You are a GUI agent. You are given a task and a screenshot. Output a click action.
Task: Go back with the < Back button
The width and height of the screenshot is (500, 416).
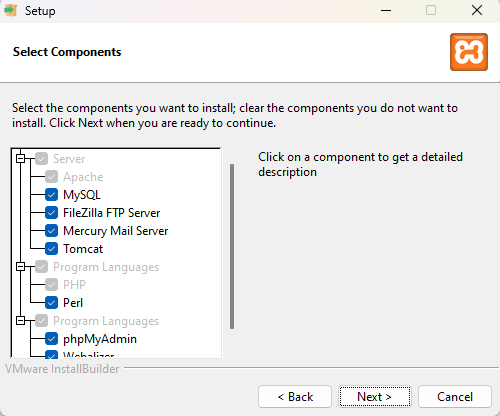tap(295, 397)
